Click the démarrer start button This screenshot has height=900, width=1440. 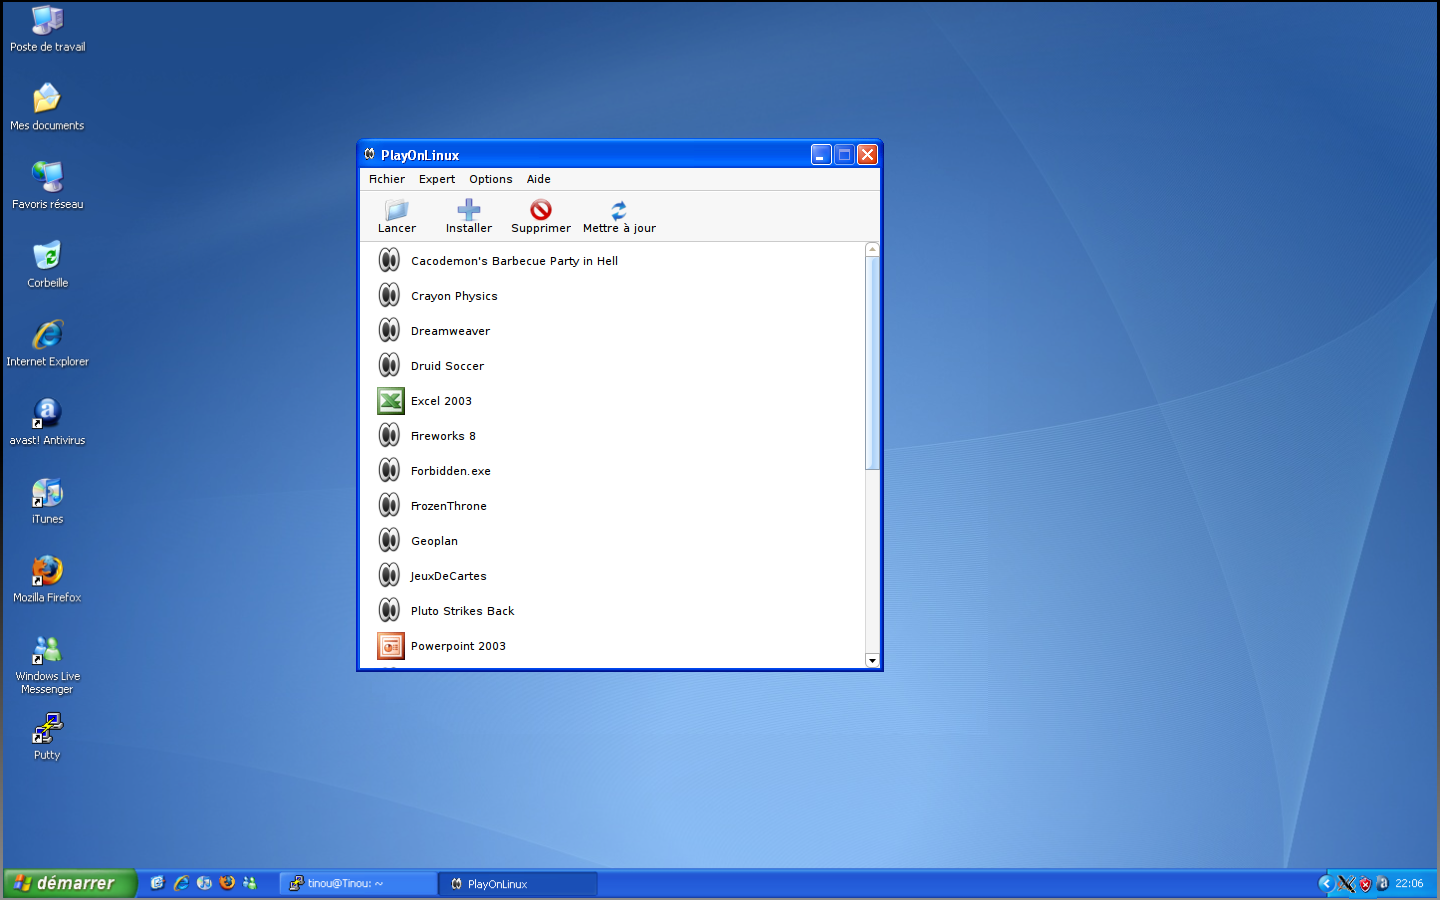point(68,883)
